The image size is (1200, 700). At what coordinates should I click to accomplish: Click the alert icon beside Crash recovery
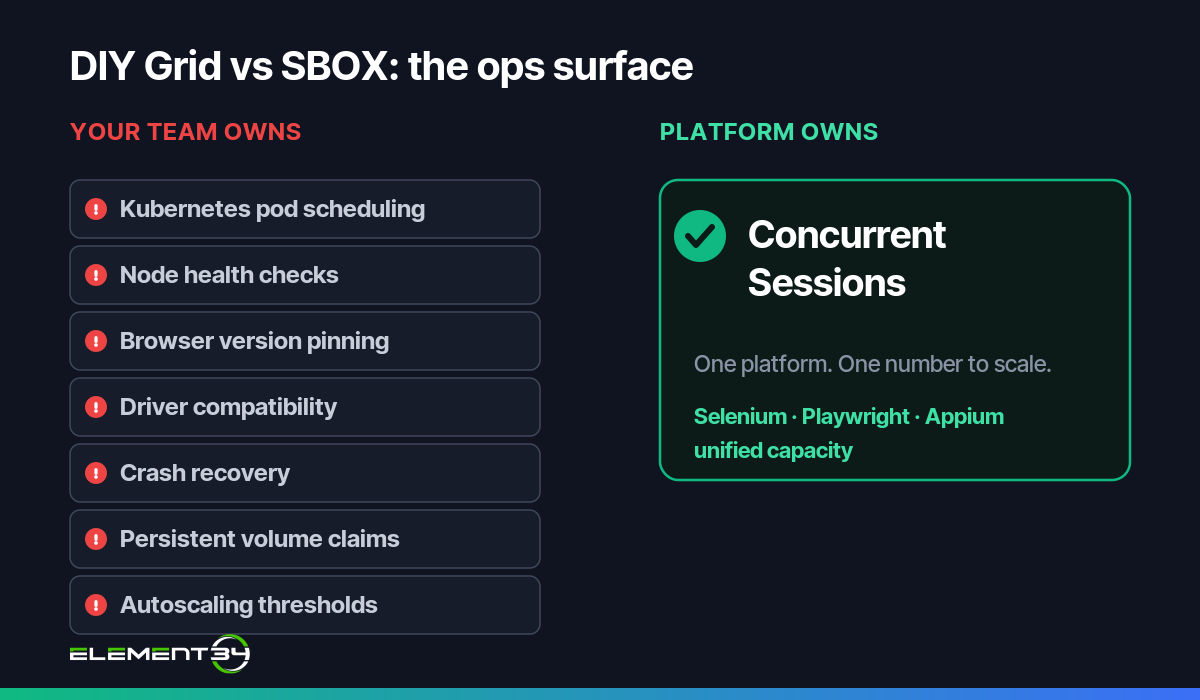pyautogui.click(x=96, y=473)
